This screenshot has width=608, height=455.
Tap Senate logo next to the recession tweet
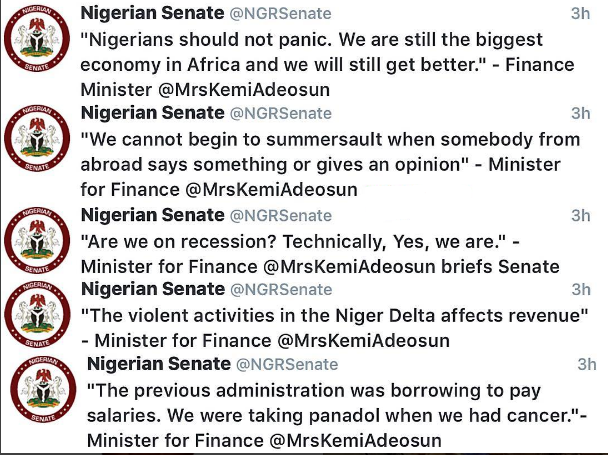(x=37, y=240)
